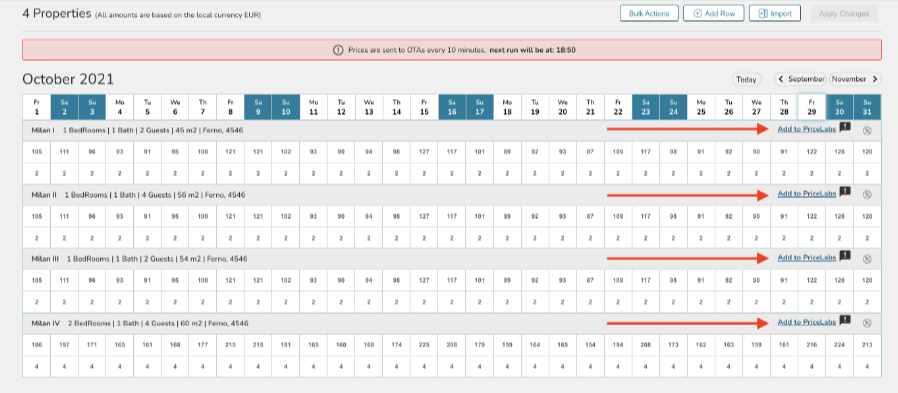Edit Milan IV price 213 on Su 31

(x=867, y=345)
